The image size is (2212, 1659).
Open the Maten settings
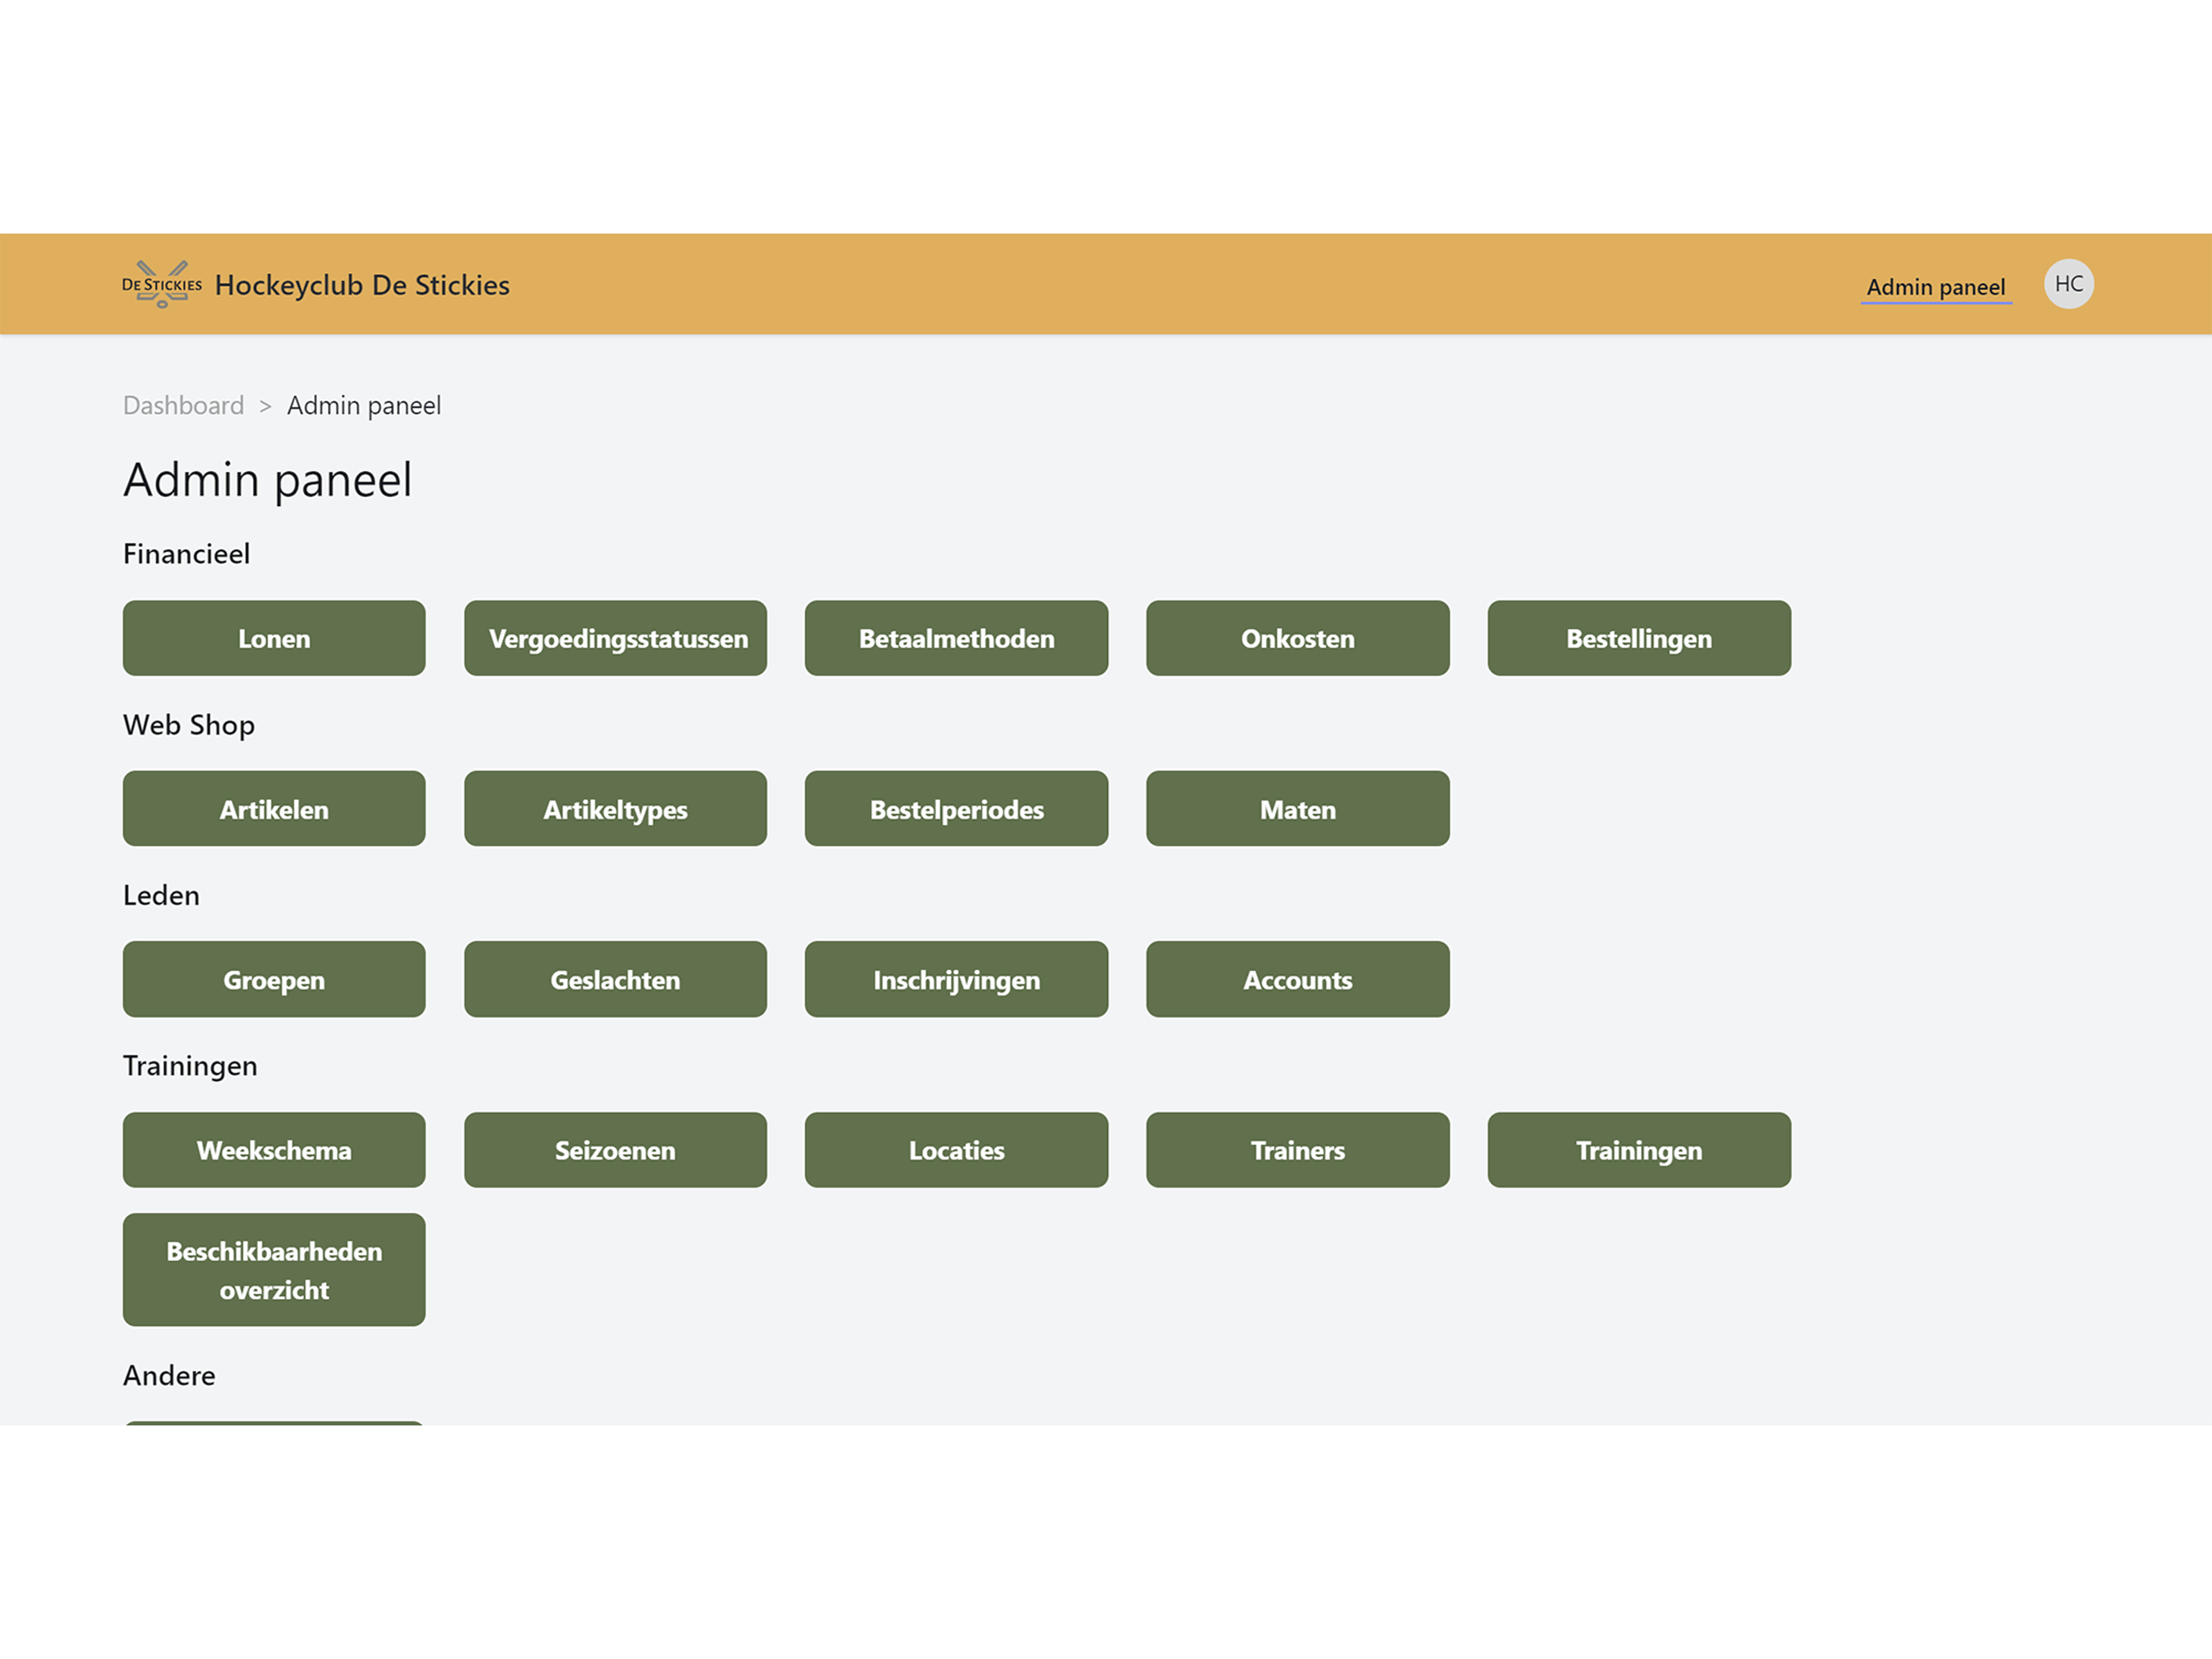point(1297,809)
